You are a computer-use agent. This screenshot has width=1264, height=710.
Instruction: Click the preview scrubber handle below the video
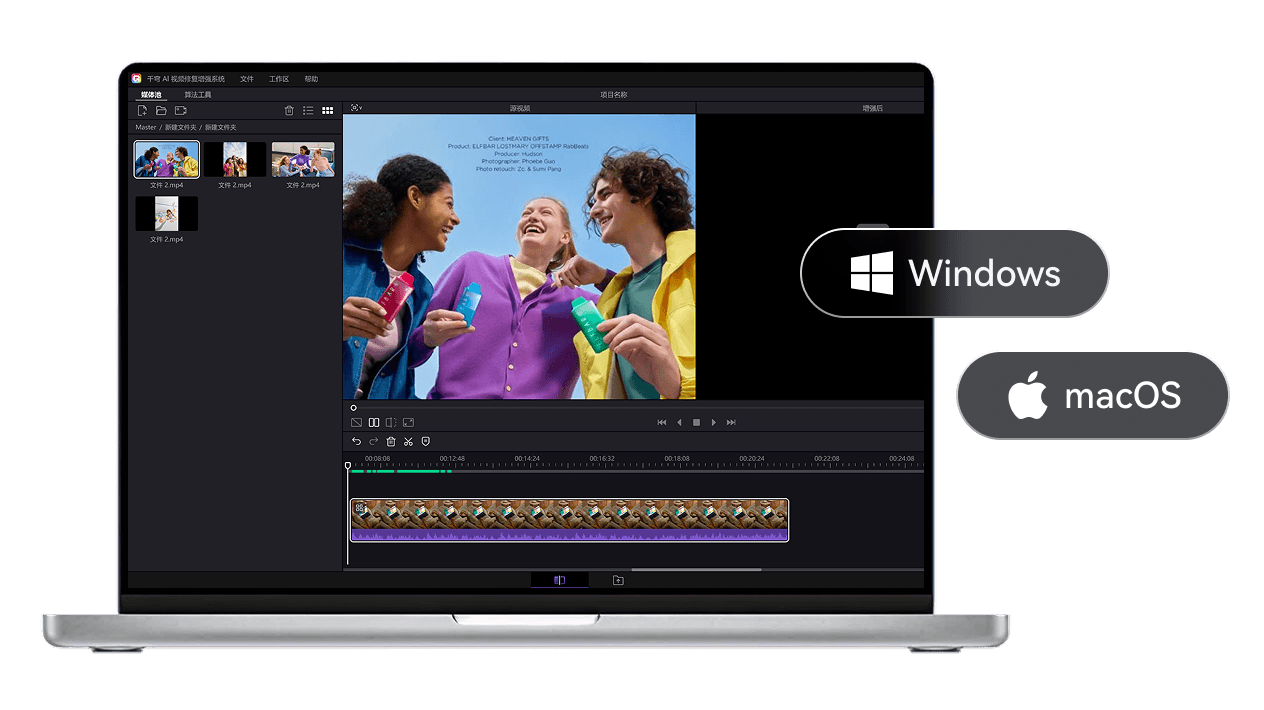(353, 408)
